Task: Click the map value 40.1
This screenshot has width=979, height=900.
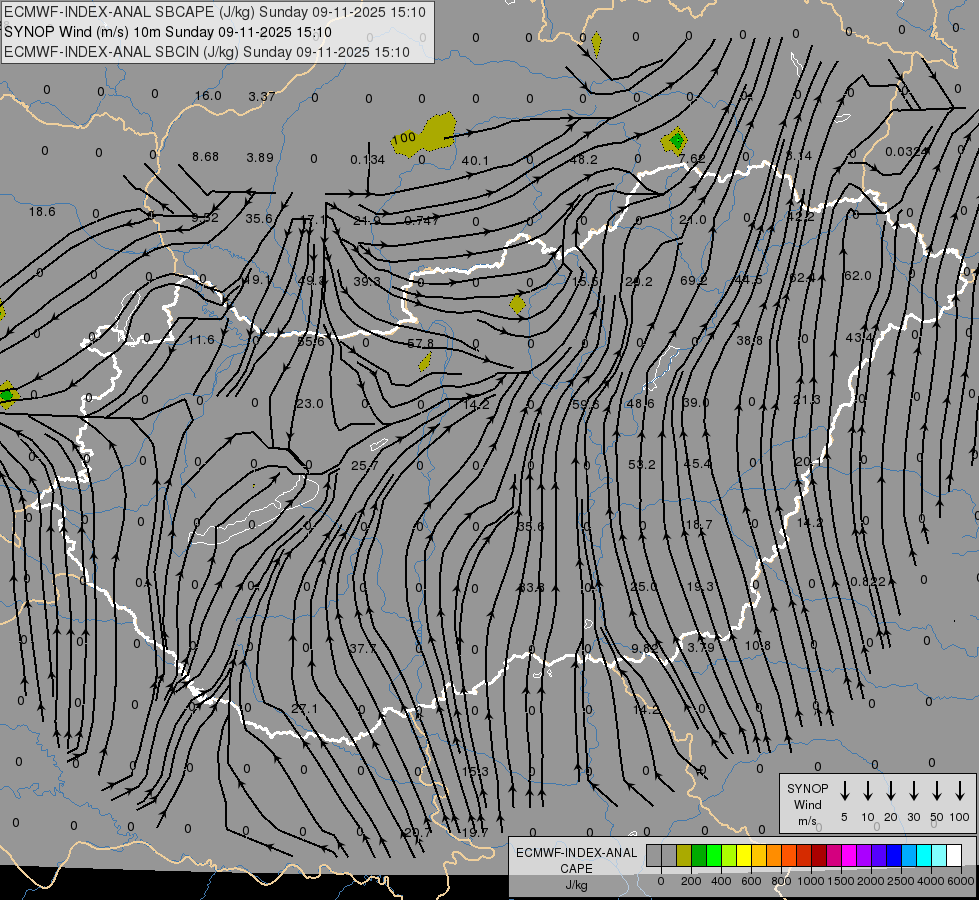Action: [x=475, y=161]
